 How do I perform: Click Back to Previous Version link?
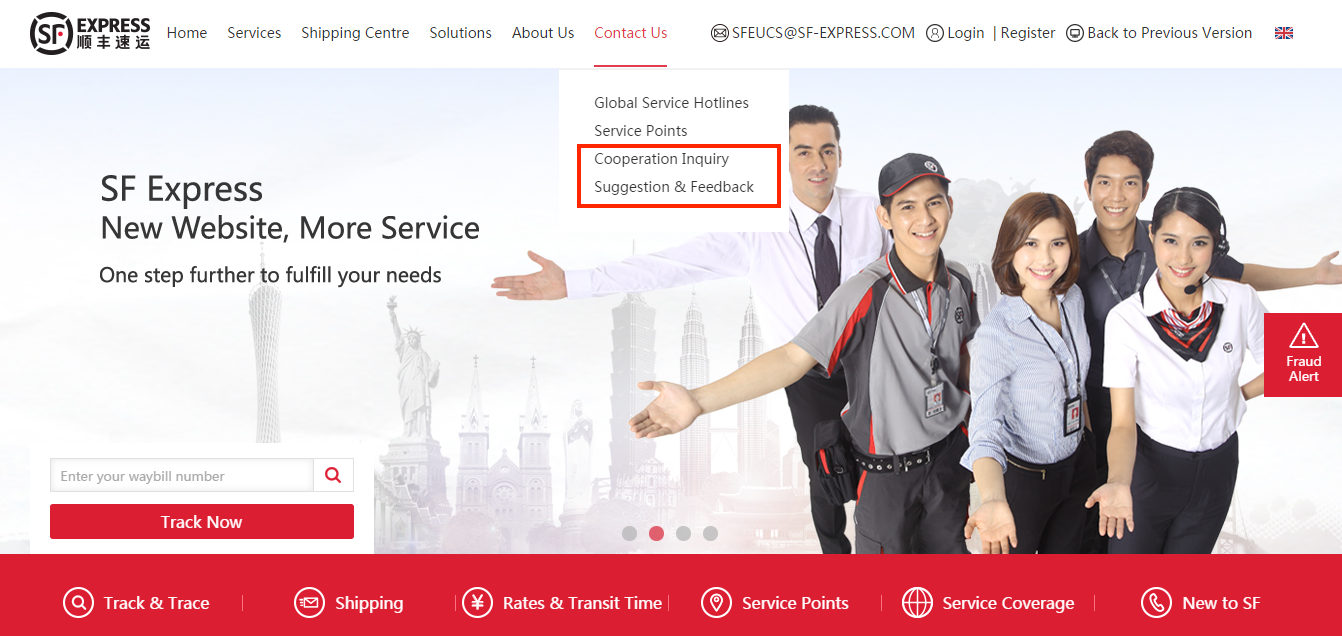(1170, 33)
